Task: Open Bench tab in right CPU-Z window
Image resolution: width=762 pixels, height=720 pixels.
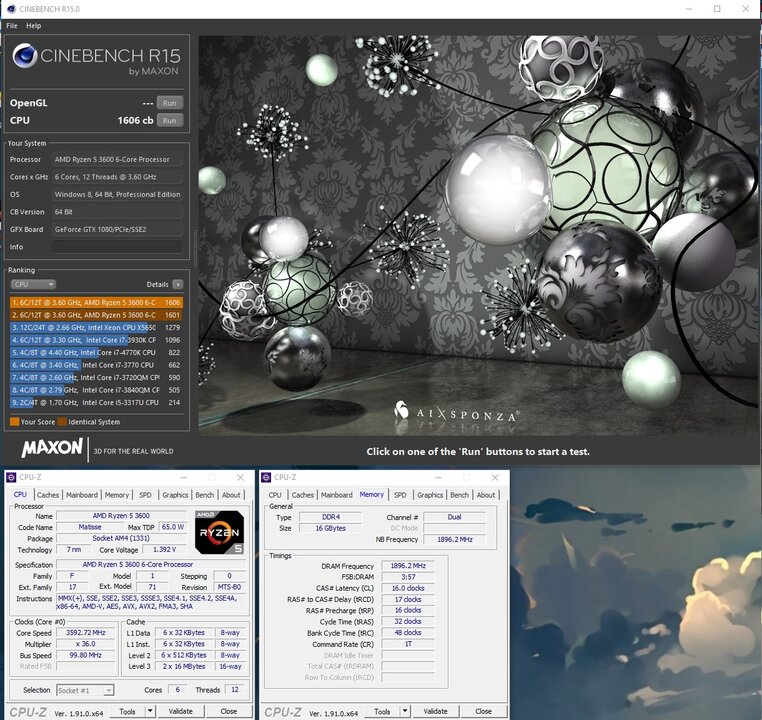Action: (x=459, y=495)
